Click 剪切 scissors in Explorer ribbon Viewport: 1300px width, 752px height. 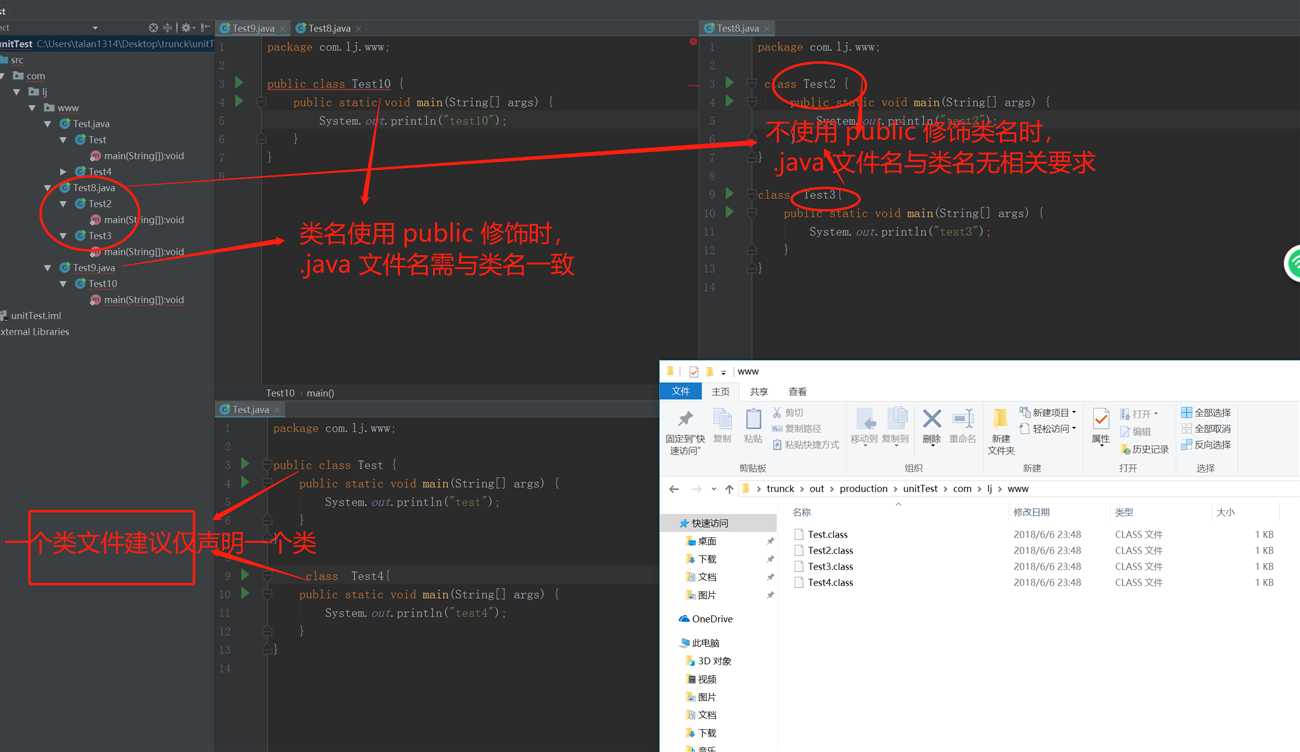(789, 413)
